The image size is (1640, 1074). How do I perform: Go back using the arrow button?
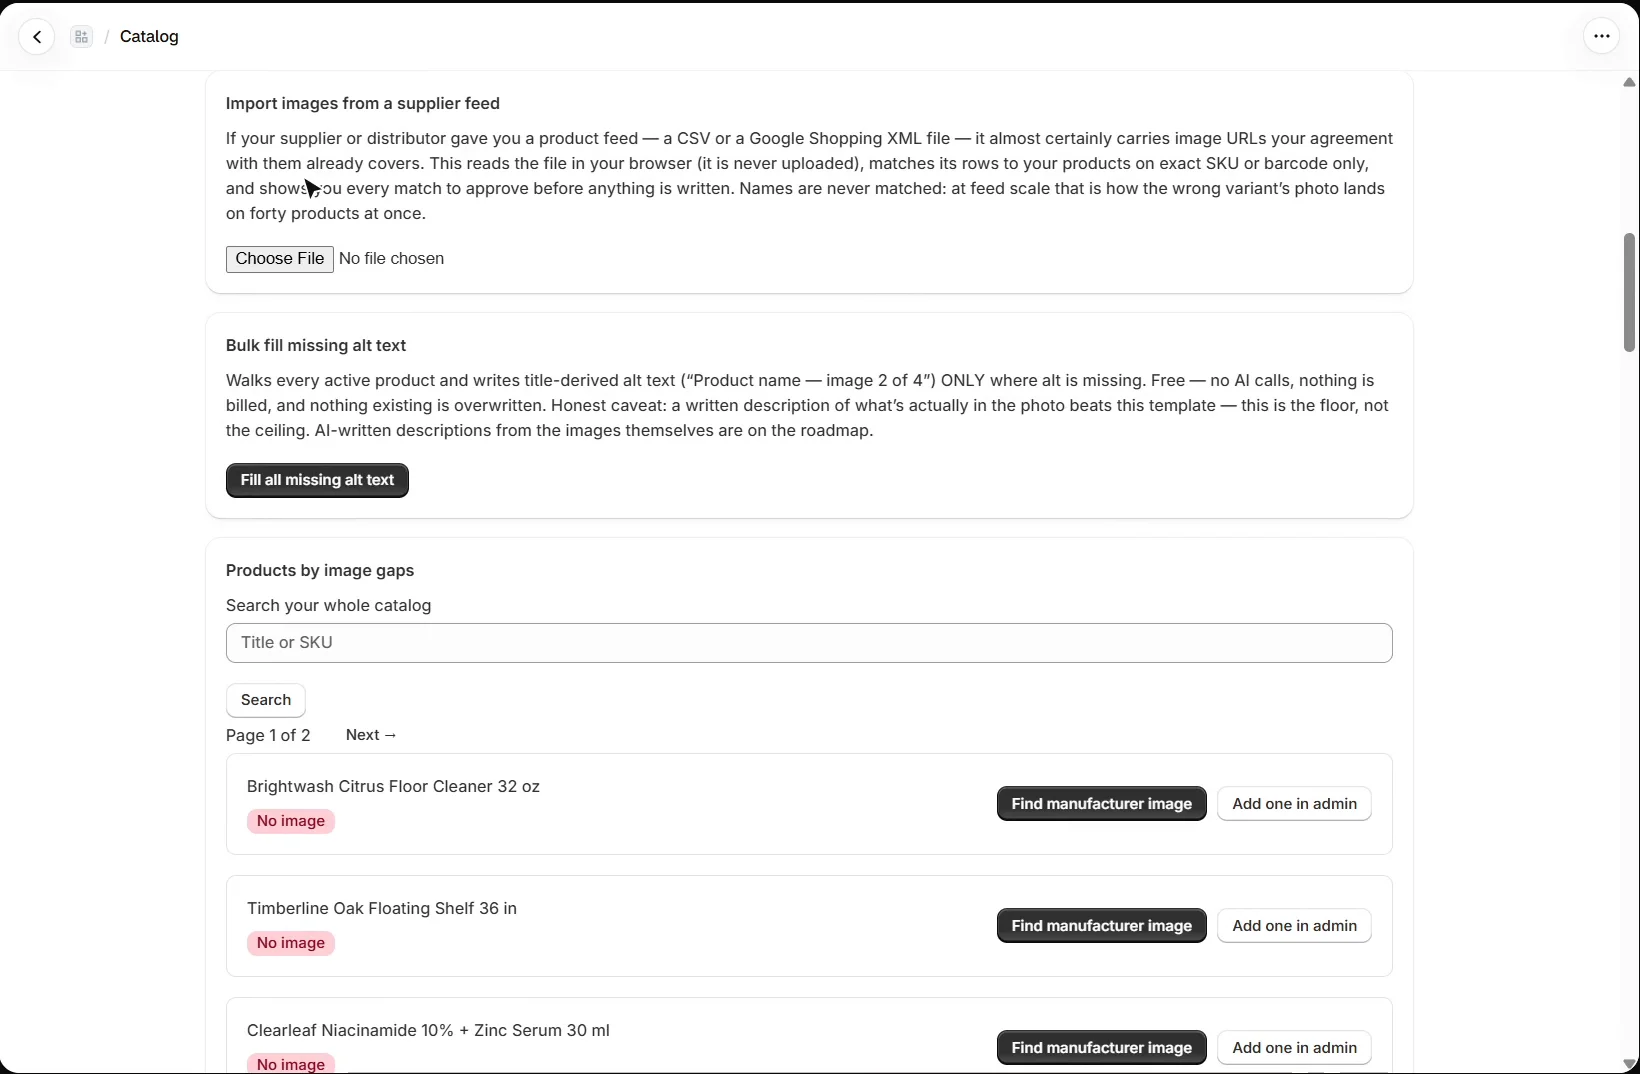coord(37,37)
